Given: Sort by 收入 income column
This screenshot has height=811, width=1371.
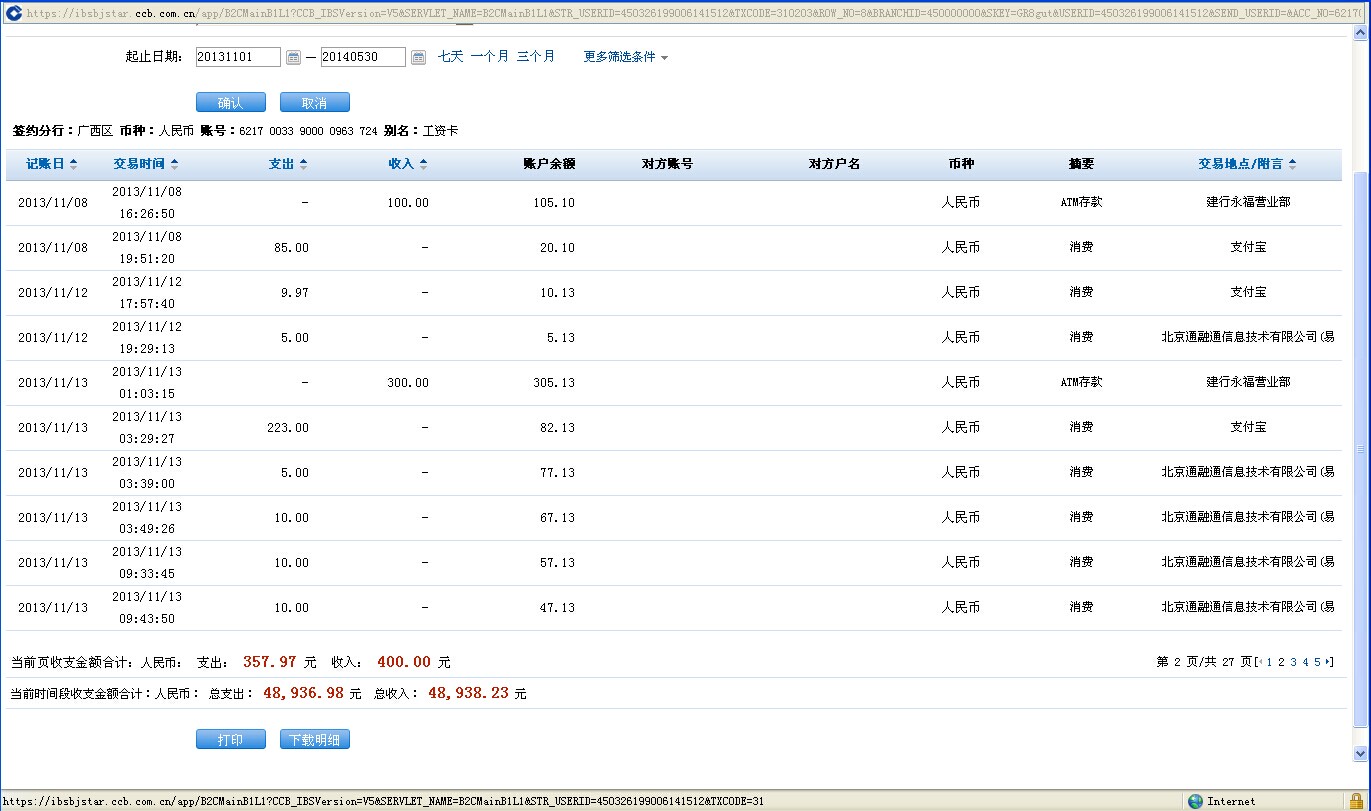Looking at the screenshot, I should pos(407,164).
